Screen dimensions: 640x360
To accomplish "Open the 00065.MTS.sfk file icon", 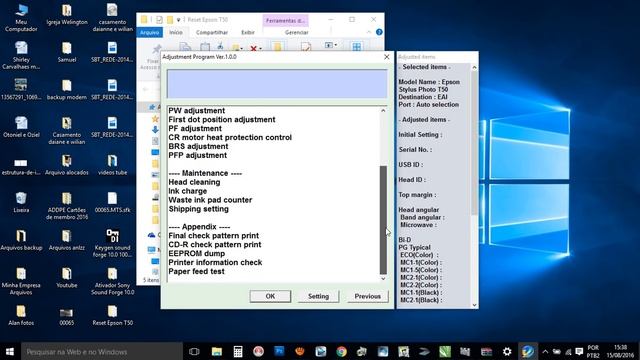I will tap(112, 202).
